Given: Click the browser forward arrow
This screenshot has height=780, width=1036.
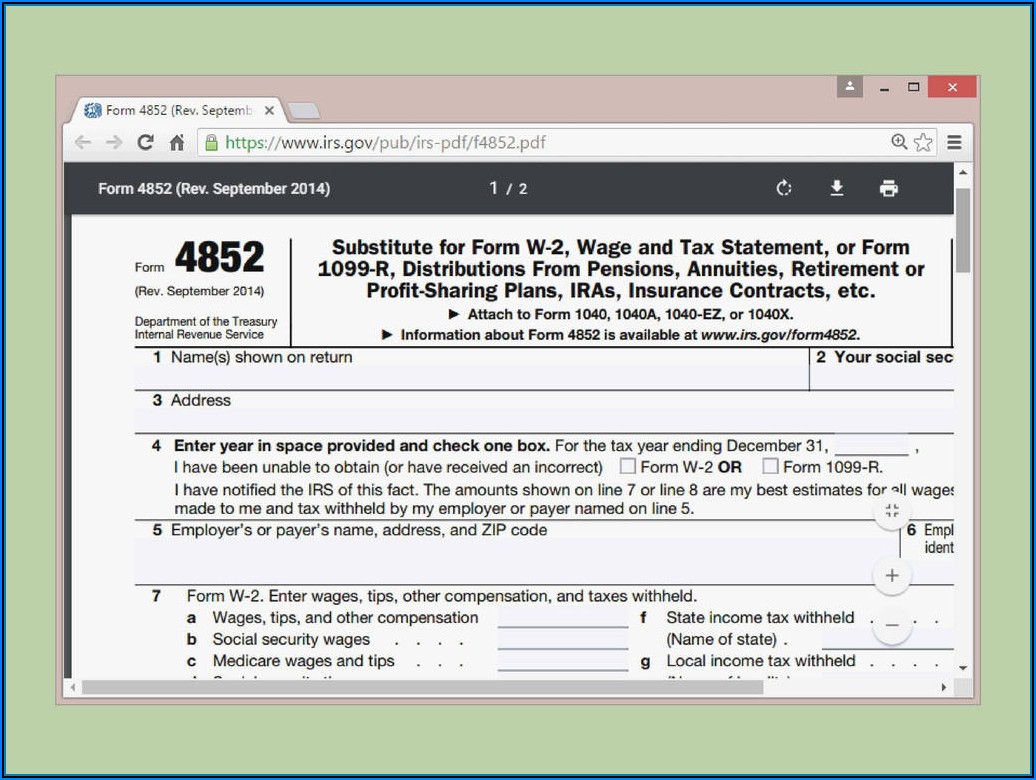Looking at the screenshot, I should [x=114, y=143].
